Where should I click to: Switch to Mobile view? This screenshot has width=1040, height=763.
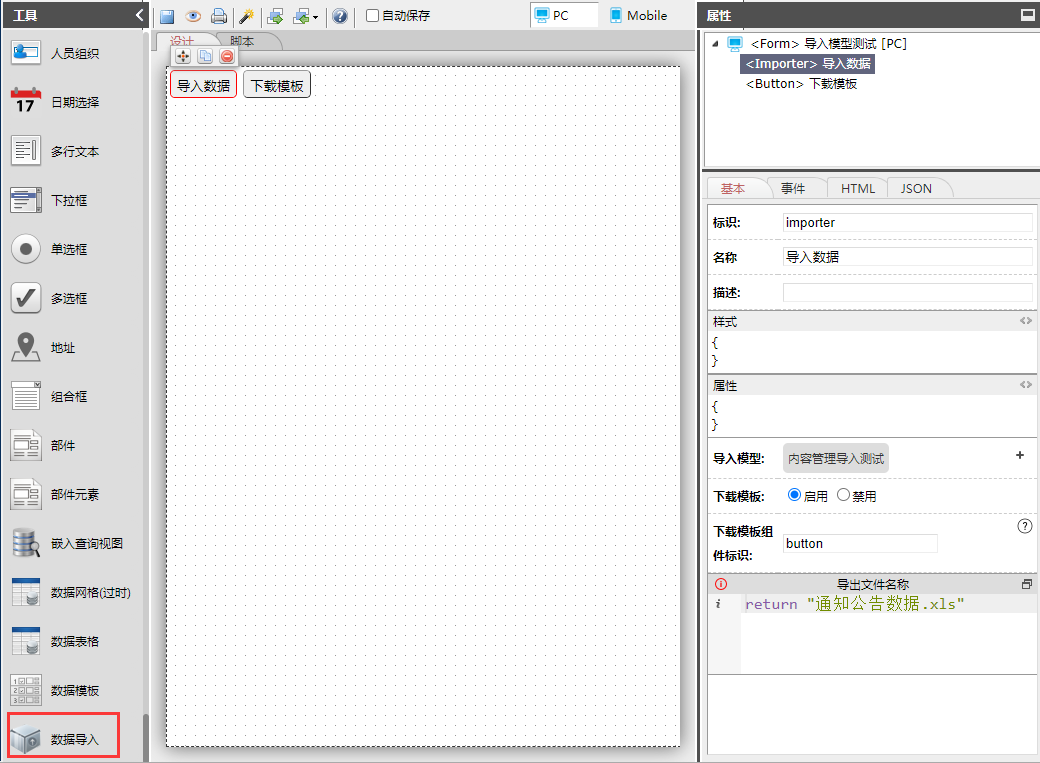coord(638,15)
